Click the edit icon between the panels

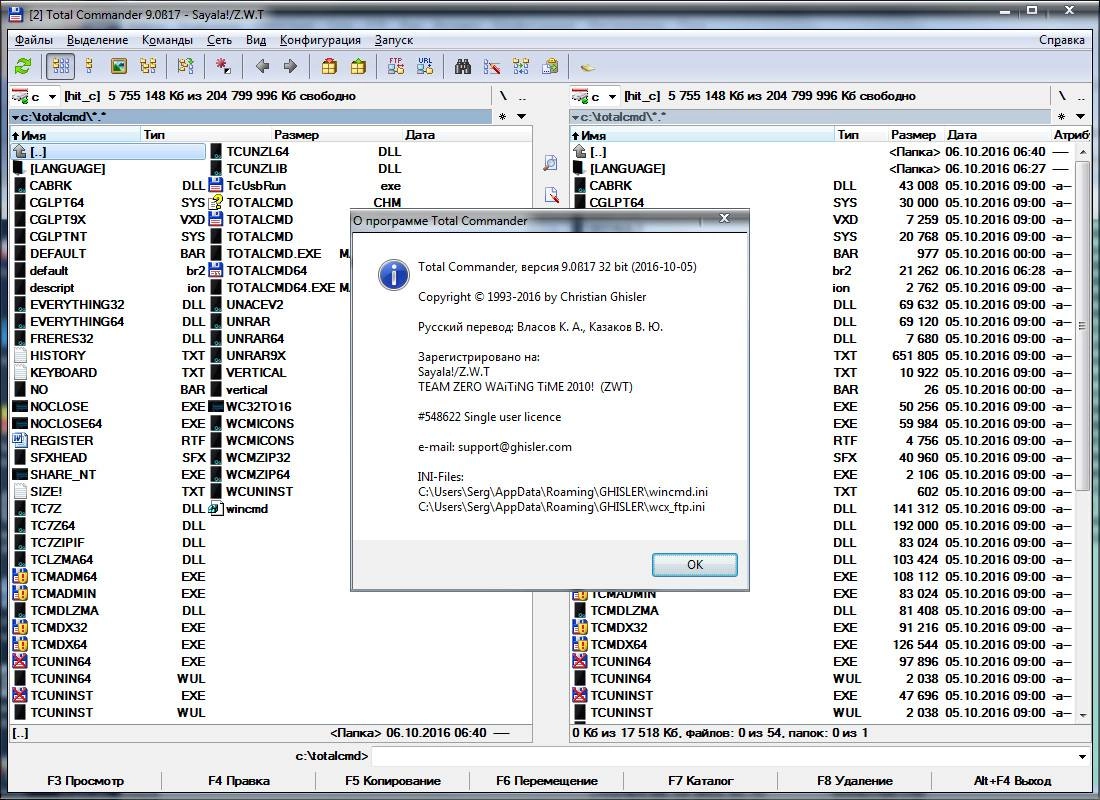point(551,194)
